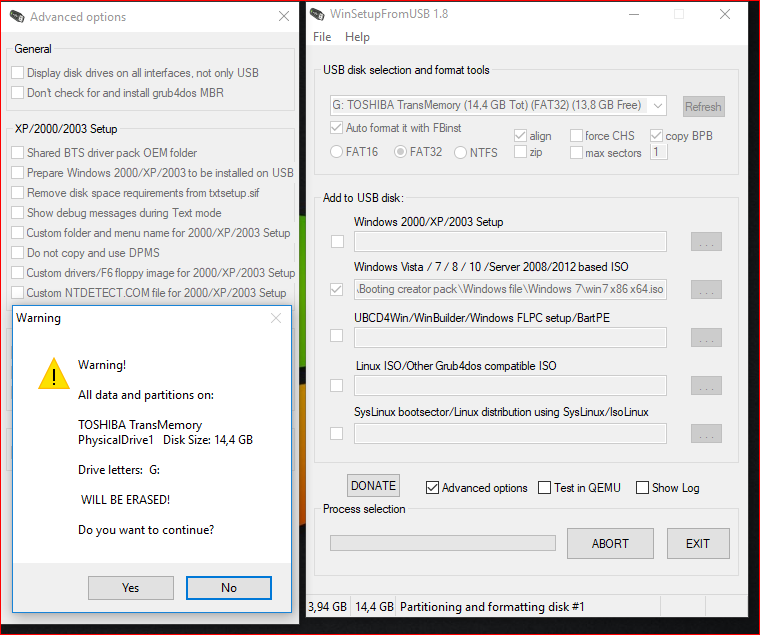This screenshot has width=760, height=635.
Task: Enable Remove disk space requirements from txtsetup.sif
Action: tap(18, 192)
